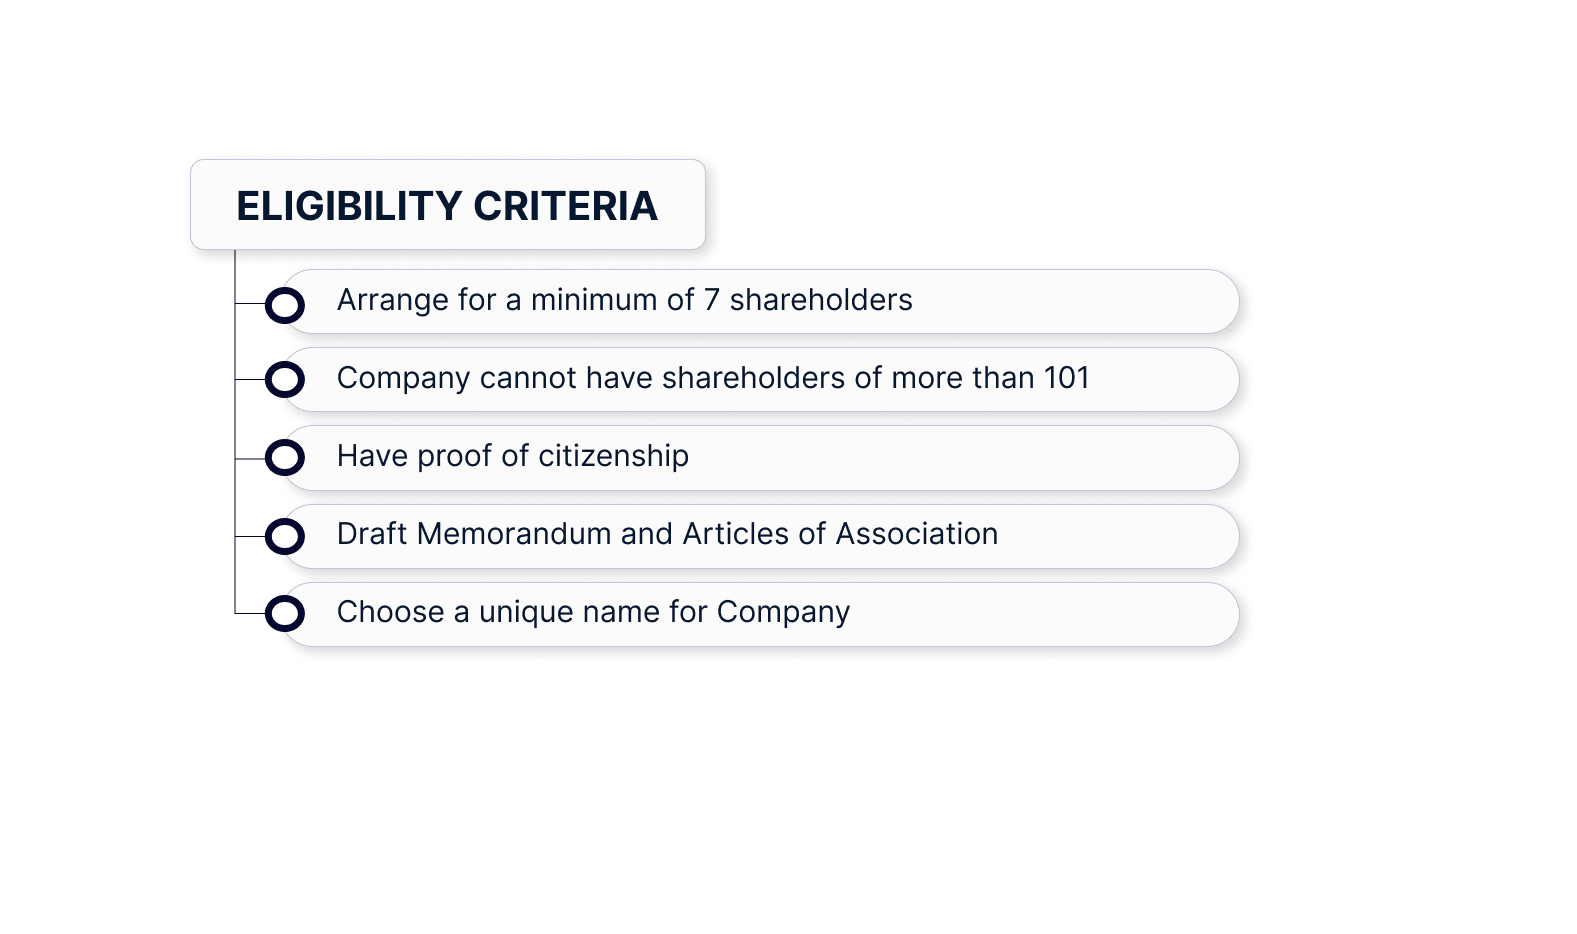This screenshot has height=934, width=1577.
Task: Click the word 'ELIGIBILITY' in the heading
Action: pos(349,206)
